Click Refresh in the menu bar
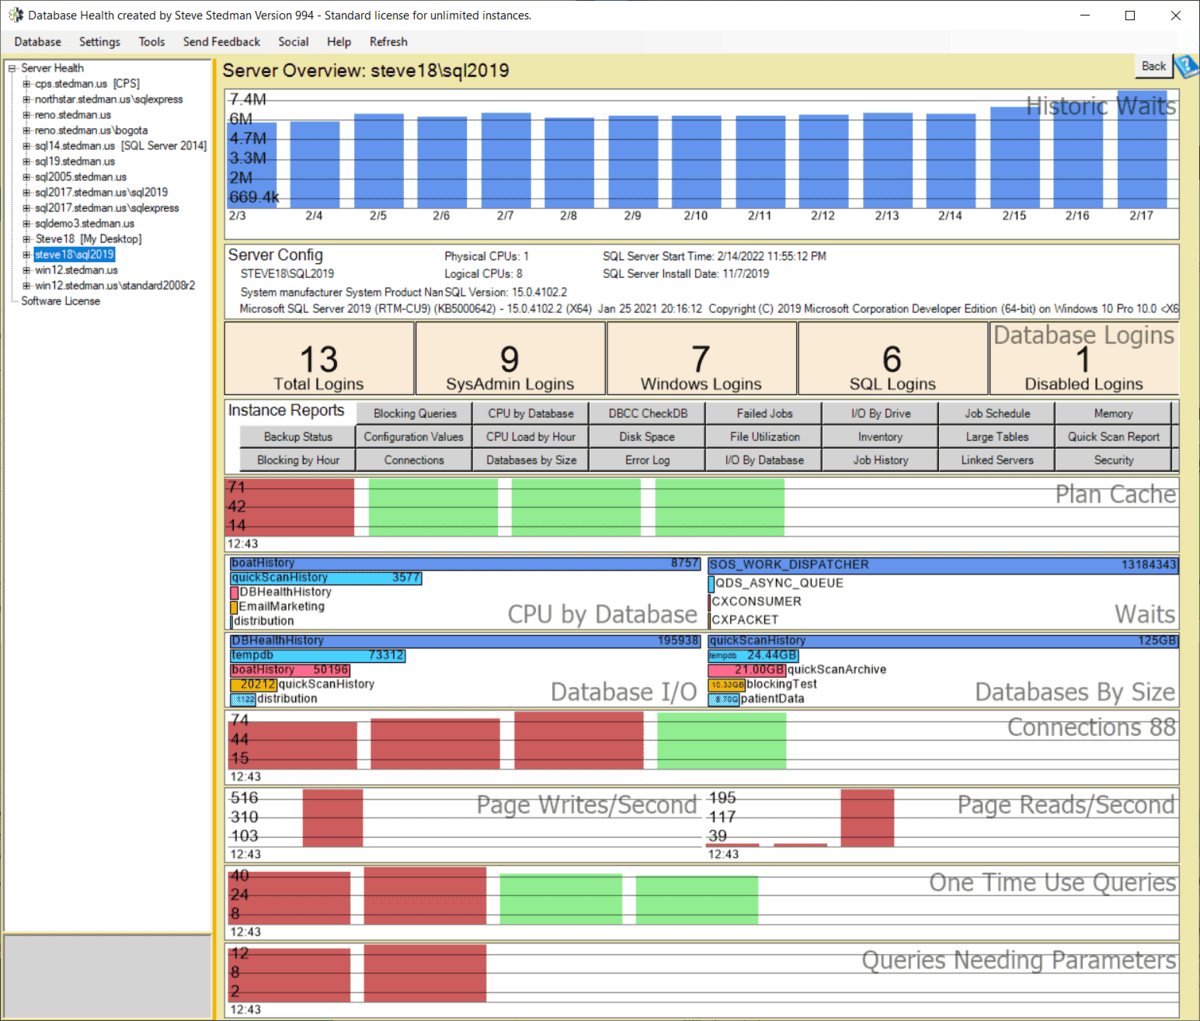The image size is (1200, 1021). click(388, 42)
